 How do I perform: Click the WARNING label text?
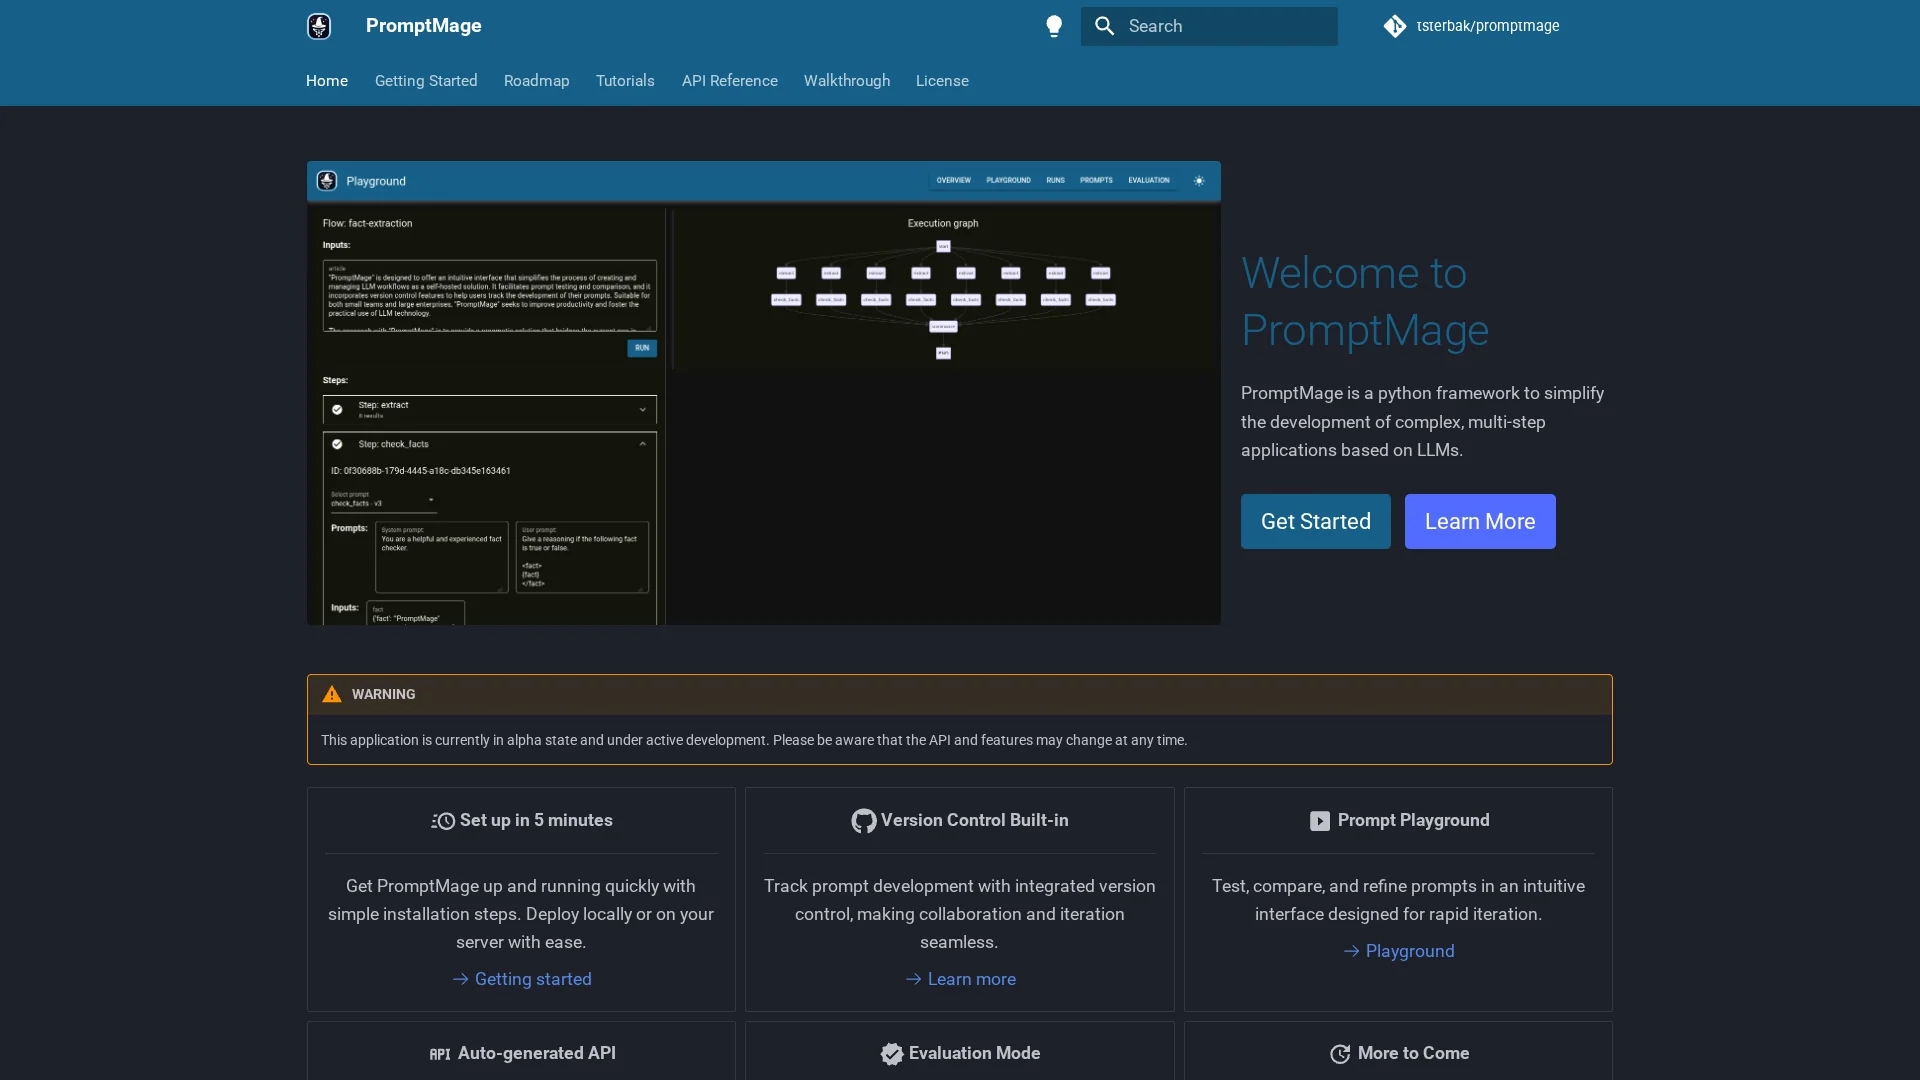[383, 694]
